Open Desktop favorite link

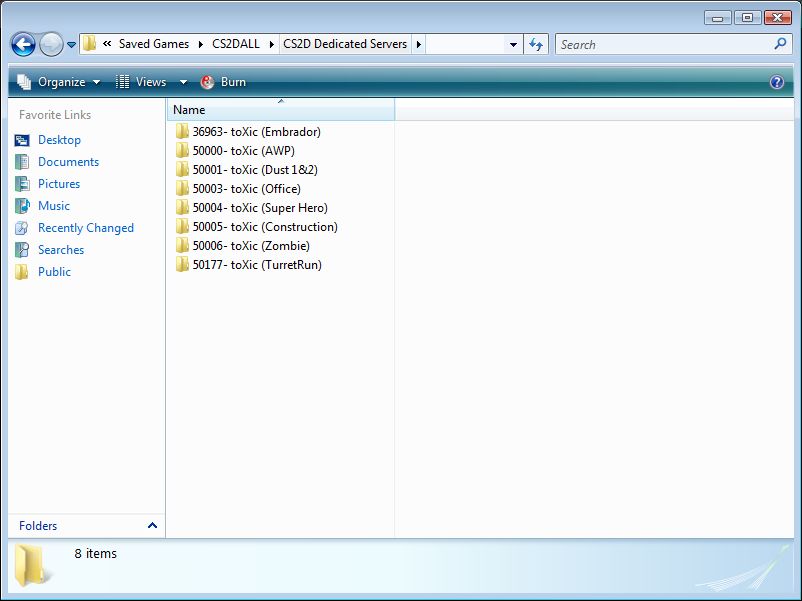(x=59, y=140)
